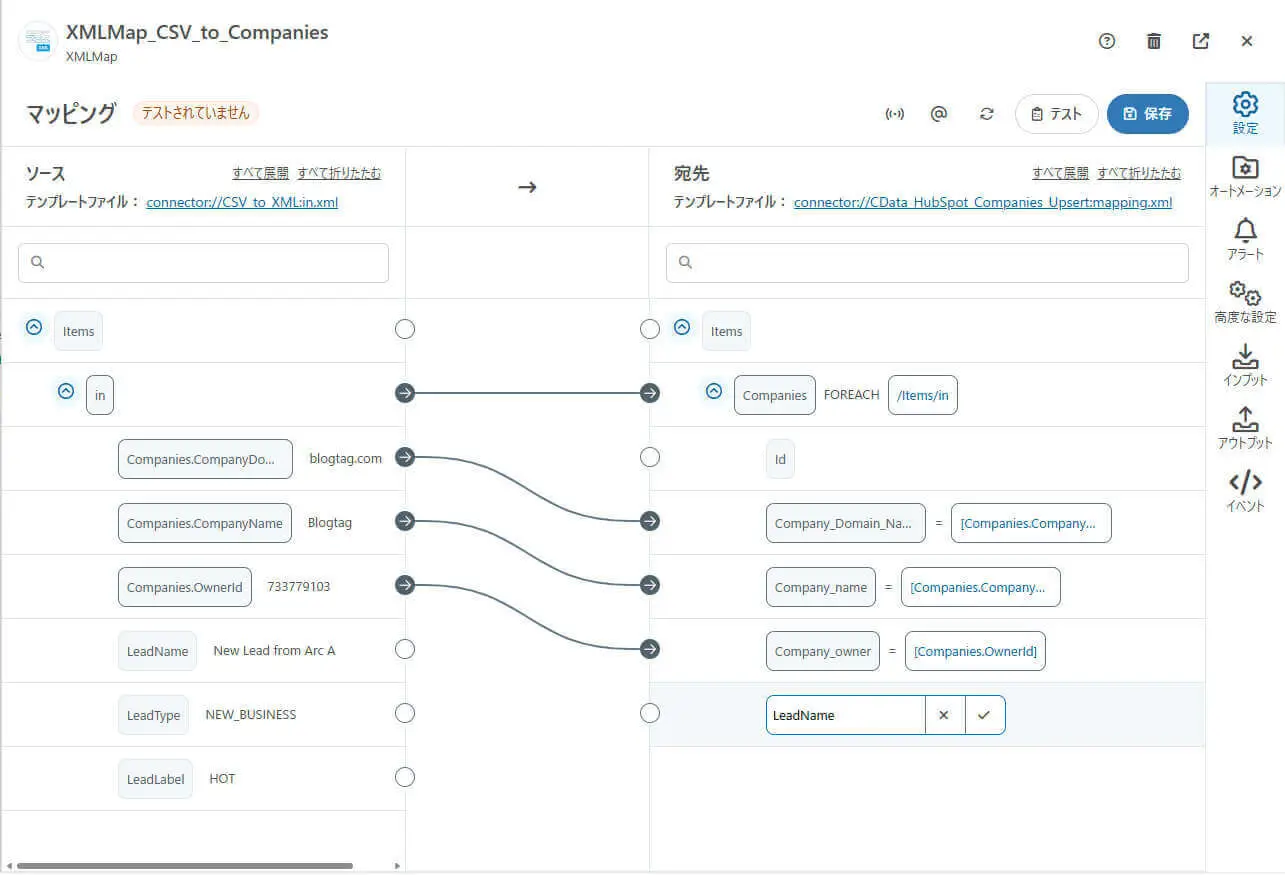Screen dimensions: 1285x875
Task: Click the broadcast signal icon
Action: tap(895, 114)
